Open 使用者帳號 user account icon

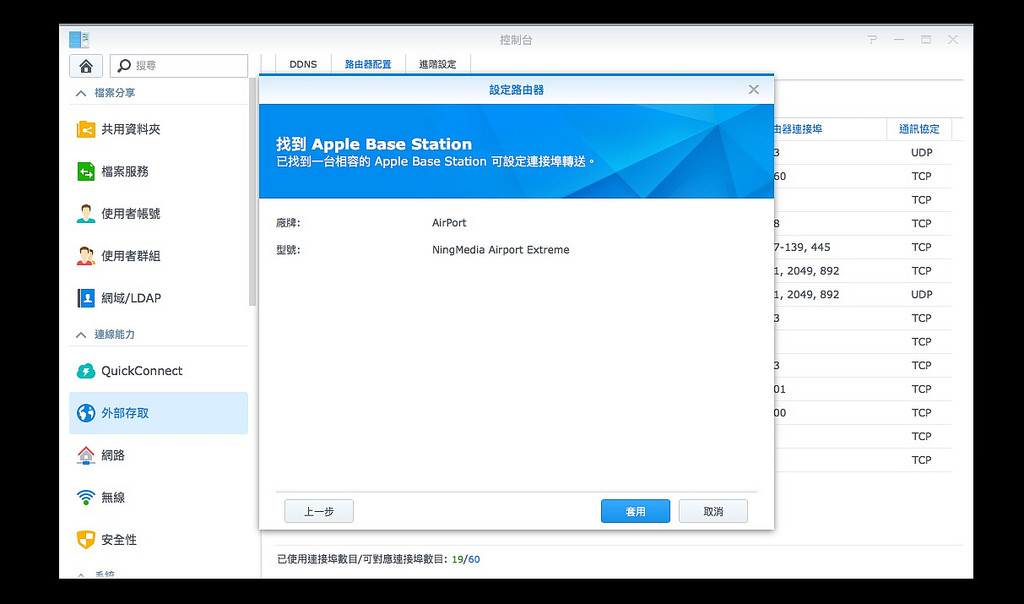(x=86, y=214)
